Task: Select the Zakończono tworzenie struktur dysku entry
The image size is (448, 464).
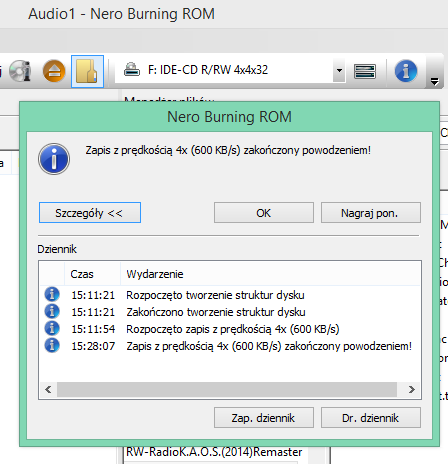Action: pyautogui.click(x=216, y=312)
